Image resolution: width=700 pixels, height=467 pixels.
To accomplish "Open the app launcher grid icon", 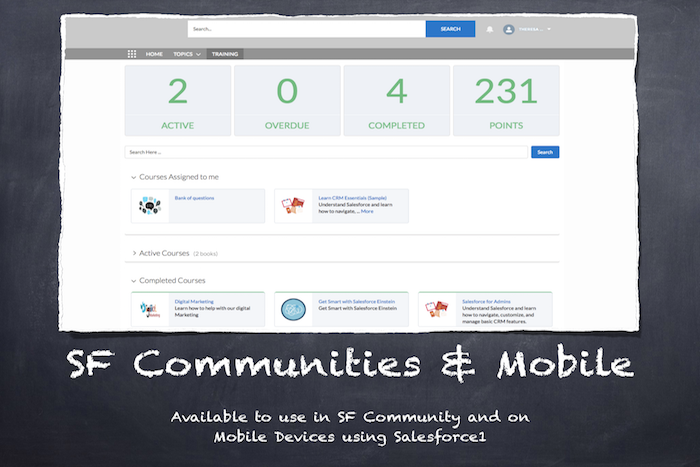I will click(132, 54).
